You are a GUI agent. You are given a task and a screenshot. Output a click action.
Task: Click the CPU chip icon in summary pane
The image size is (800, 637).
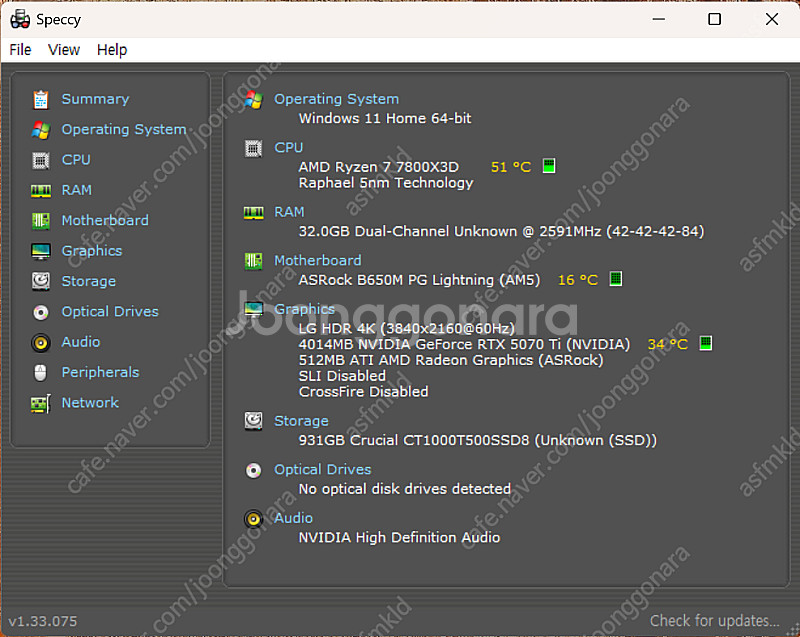tap(254, 148)
